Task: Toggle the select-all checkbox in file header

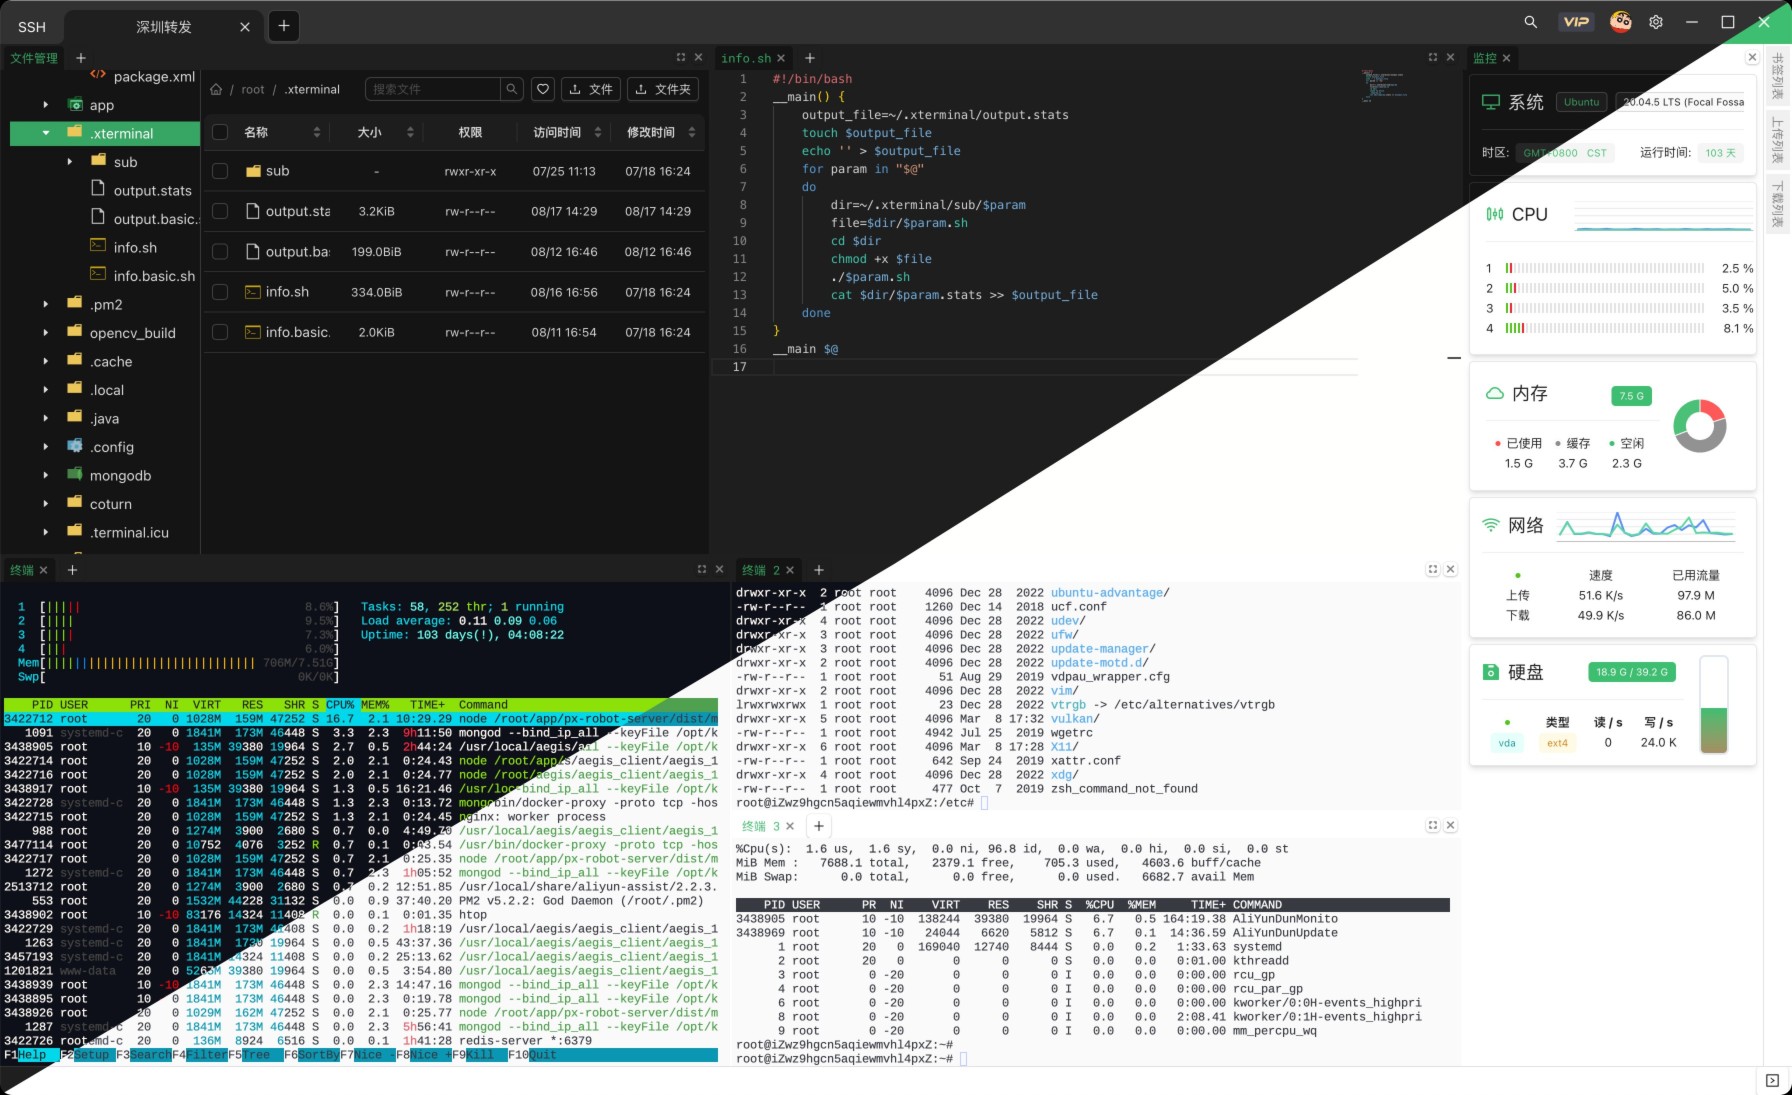Action: click(221, 132)
